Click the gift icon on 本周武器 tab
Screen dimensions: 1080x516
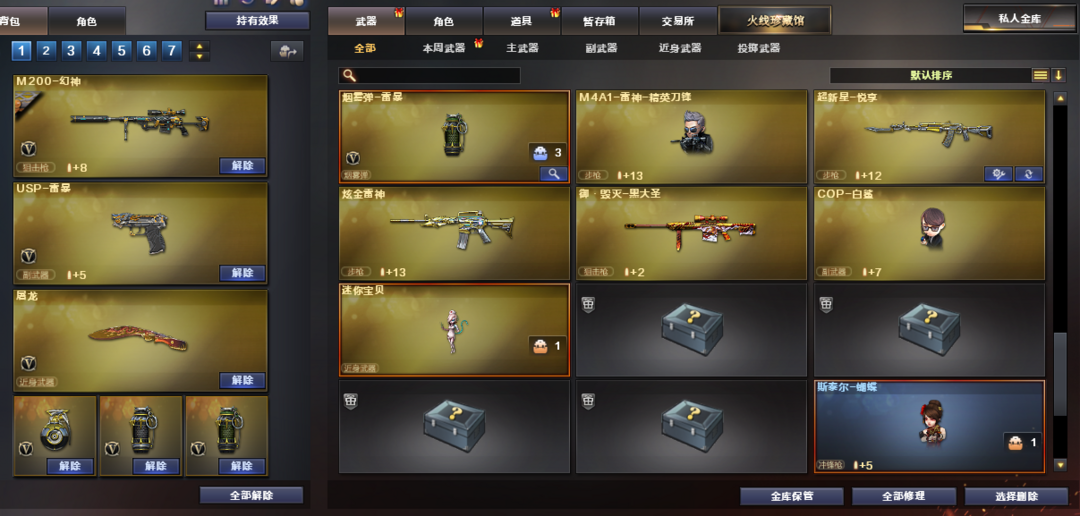point(479,43)
